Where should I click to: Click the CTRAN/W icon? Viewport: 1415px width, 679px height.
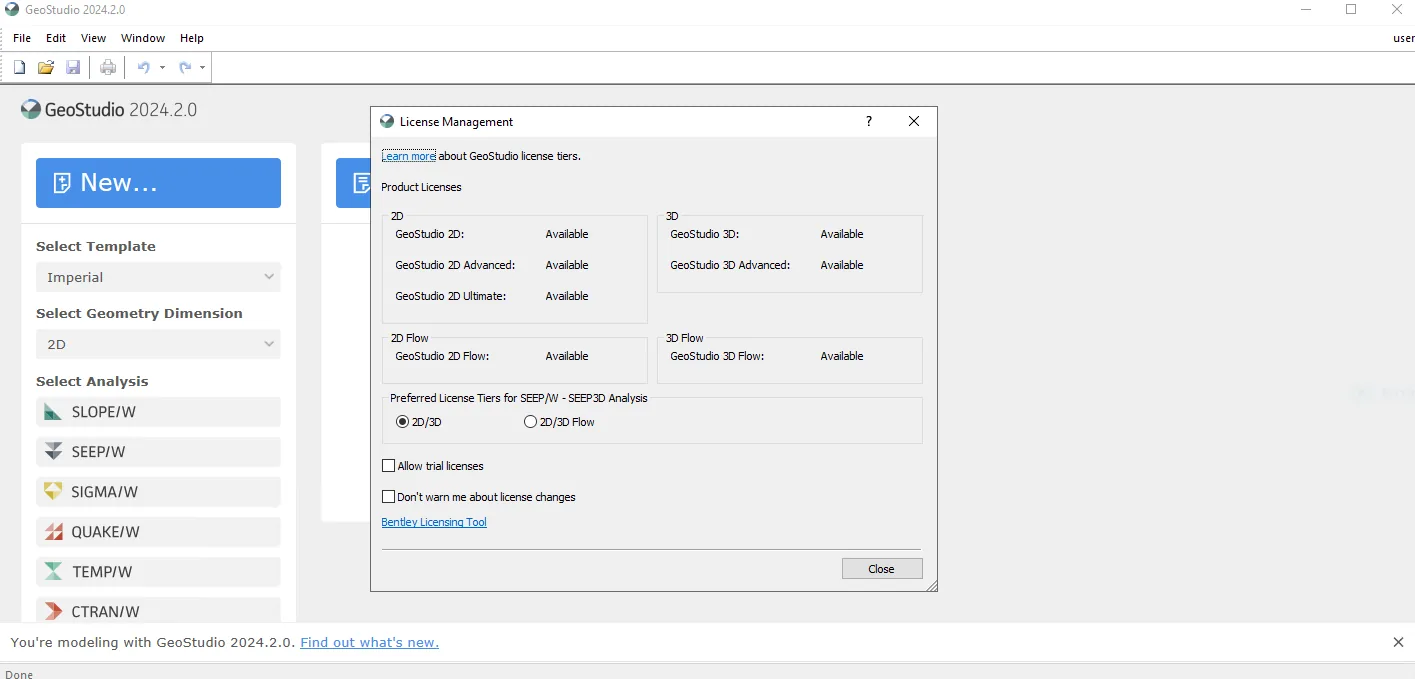pyautogui.click(x=53, y=611)
